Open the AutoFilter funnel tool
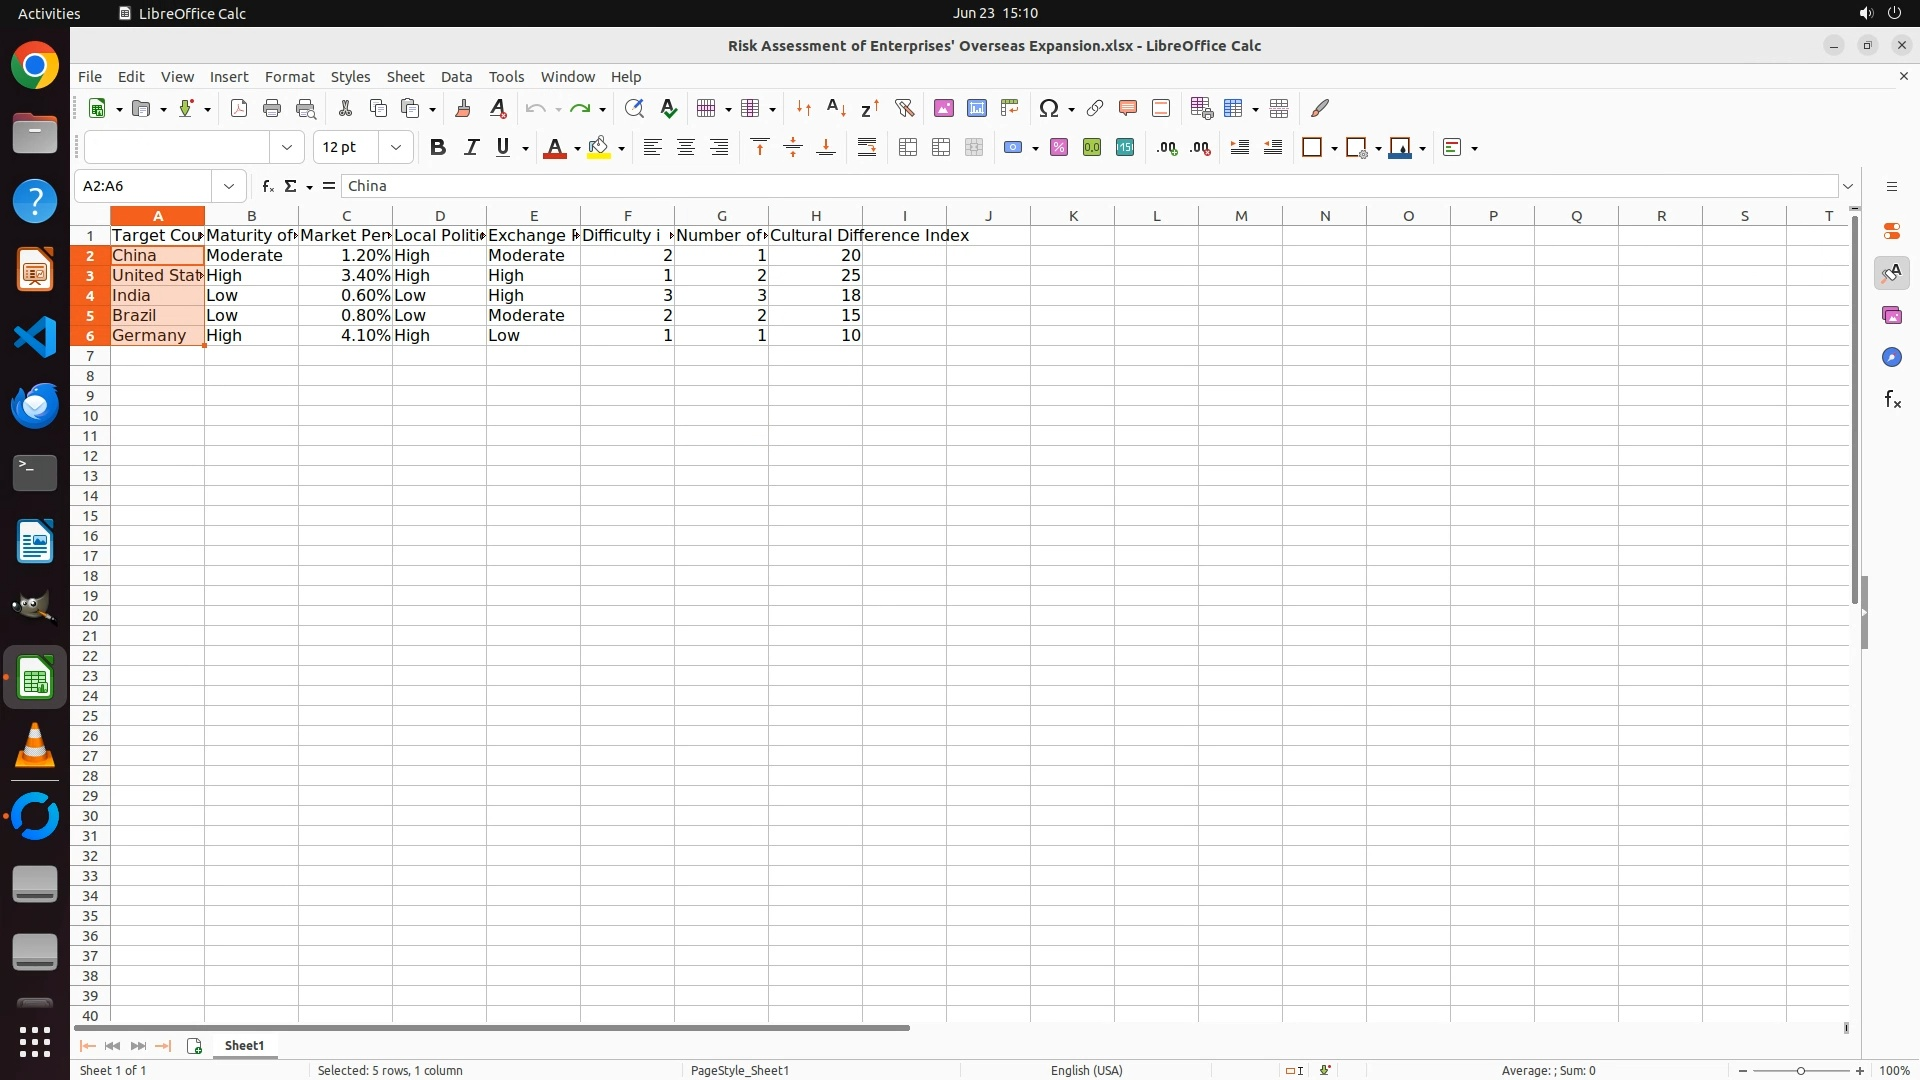This screenshot has height=1080, width=1920. click(904, 108)
